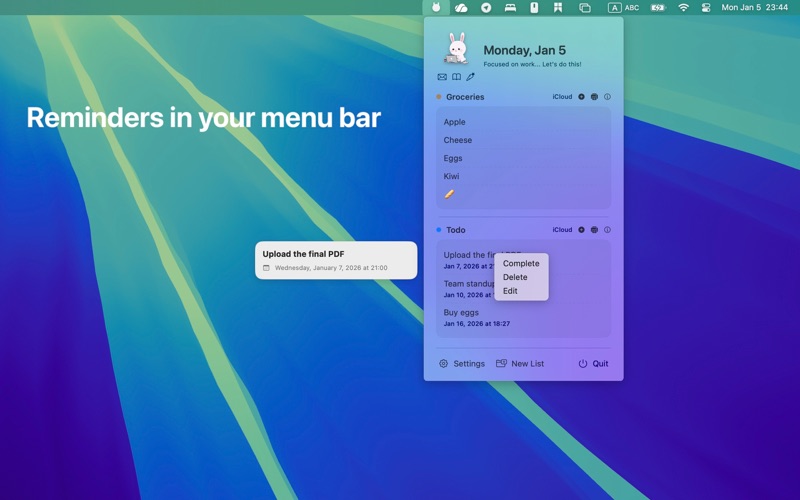The width and height of the screenshot is (800, 500).
Task: Open the book icon under the avatar
Action: pyautogui.click(x=456, y=77)
